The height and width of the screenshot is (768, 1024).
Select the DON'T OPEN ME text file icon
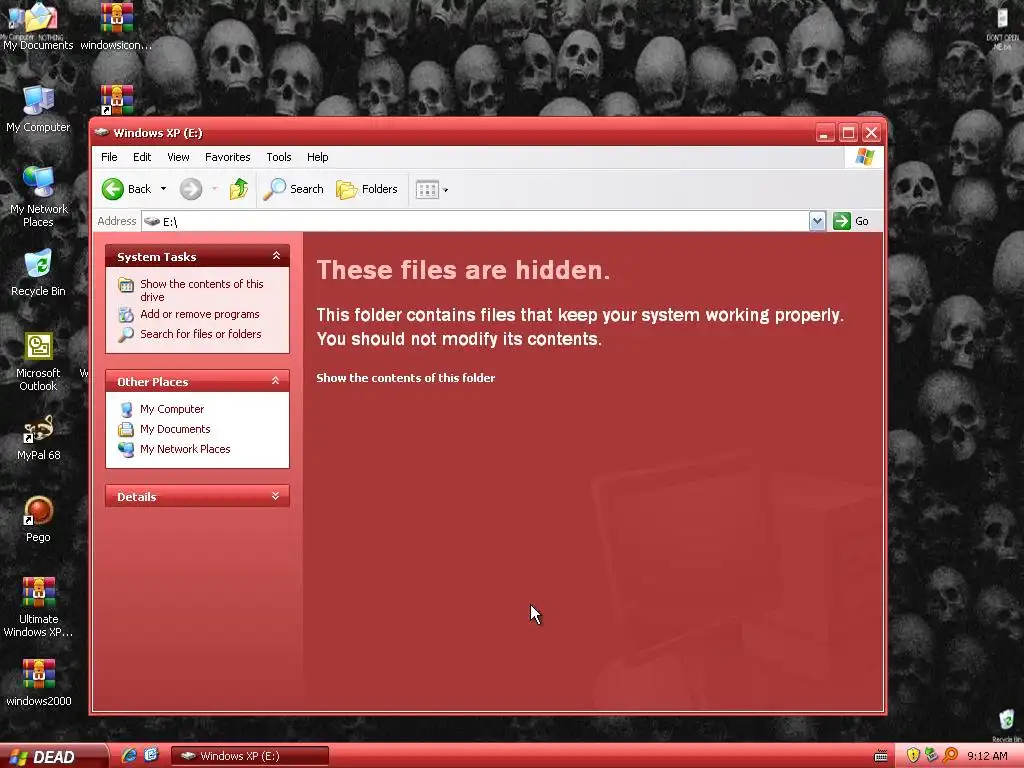[x=1002, y=27]
